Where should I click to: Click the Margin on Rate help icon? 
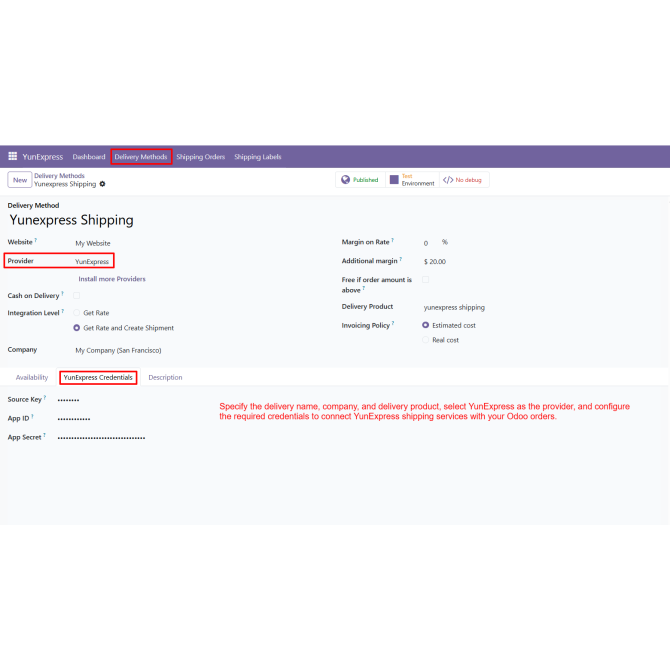[393, 240]
